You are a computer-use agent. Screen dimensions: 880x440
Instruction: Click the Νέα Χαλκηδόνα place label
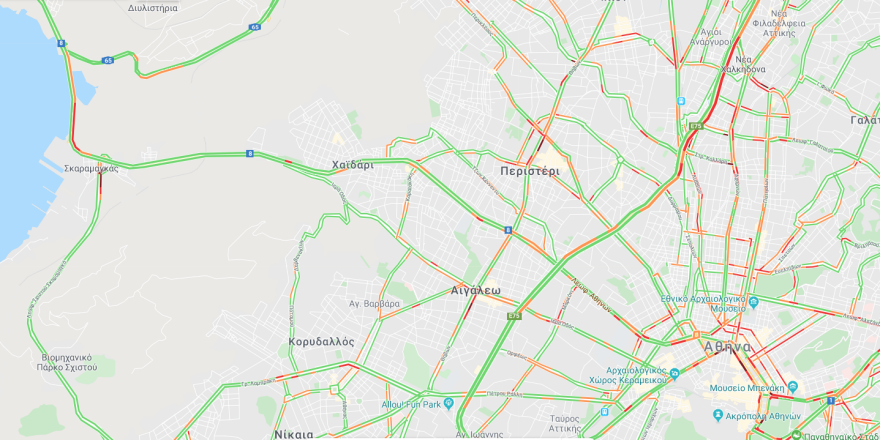pyautogui.click(x=744, y=65)
